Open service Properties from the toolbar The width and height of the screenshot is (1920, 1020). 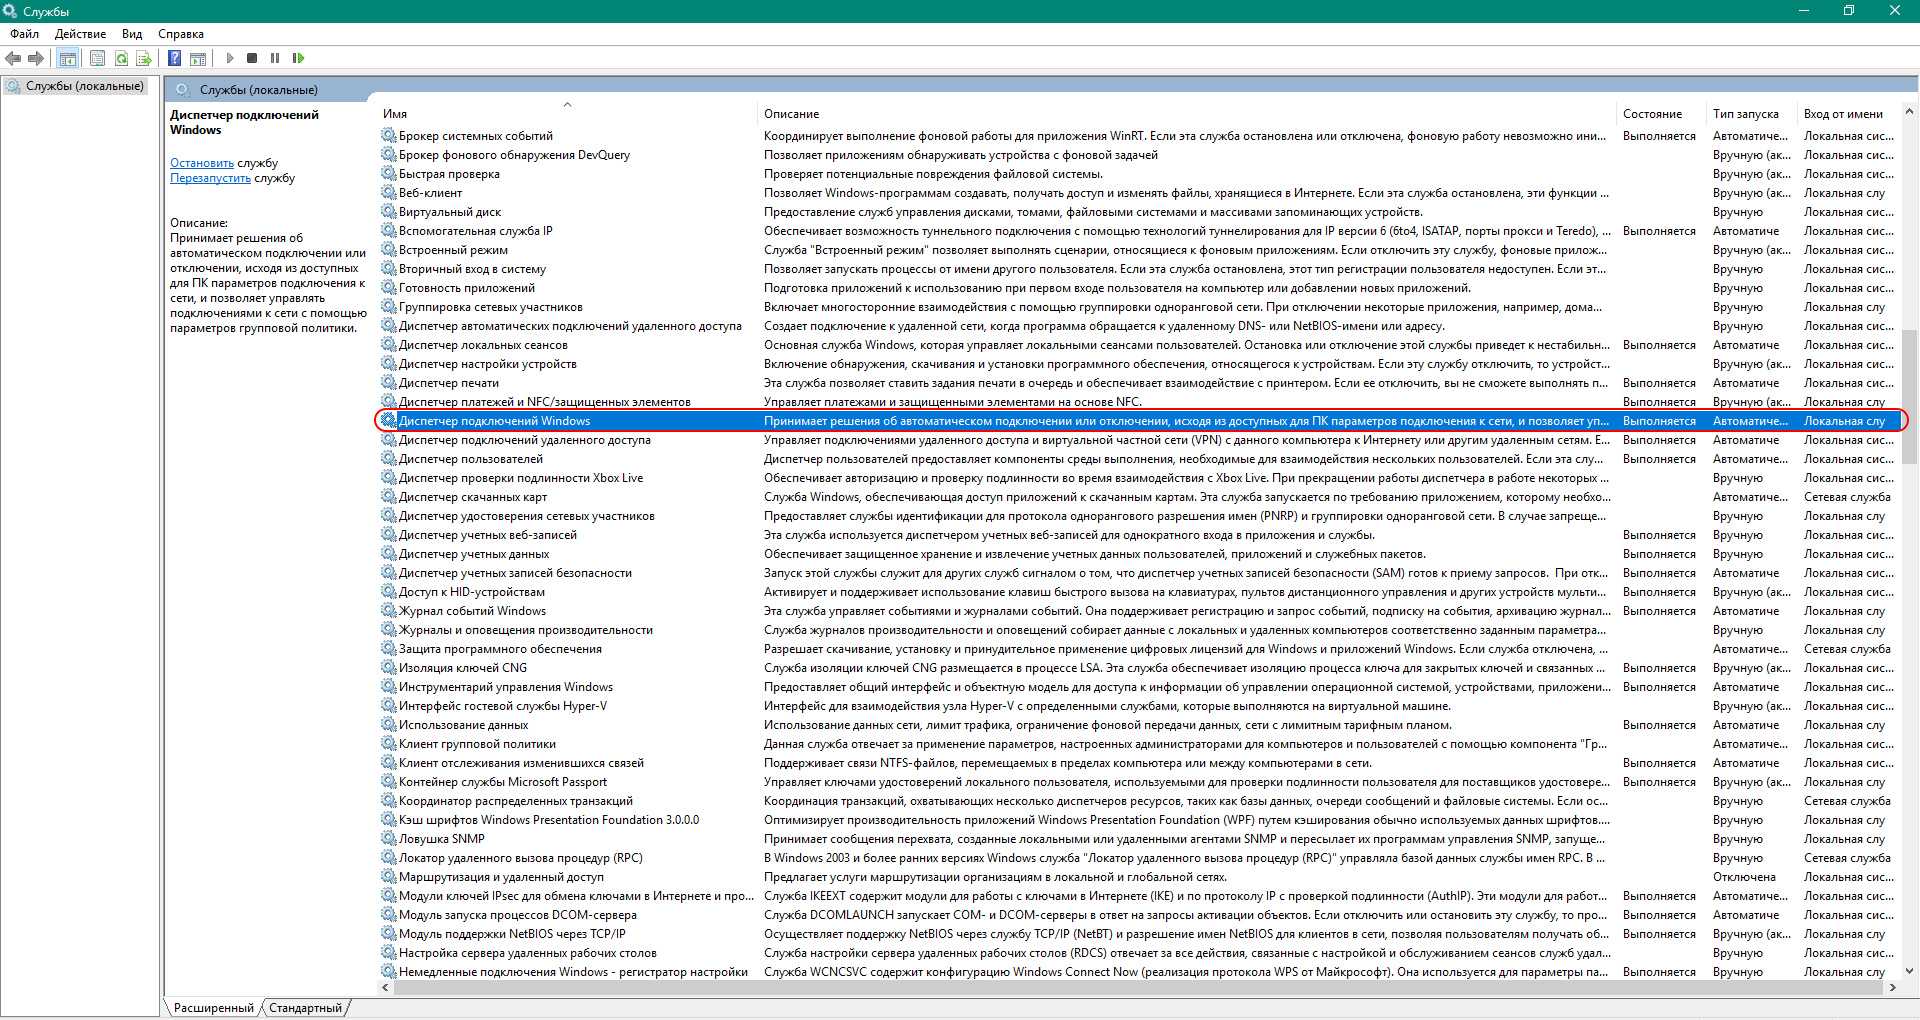click(x=97, y=58)
